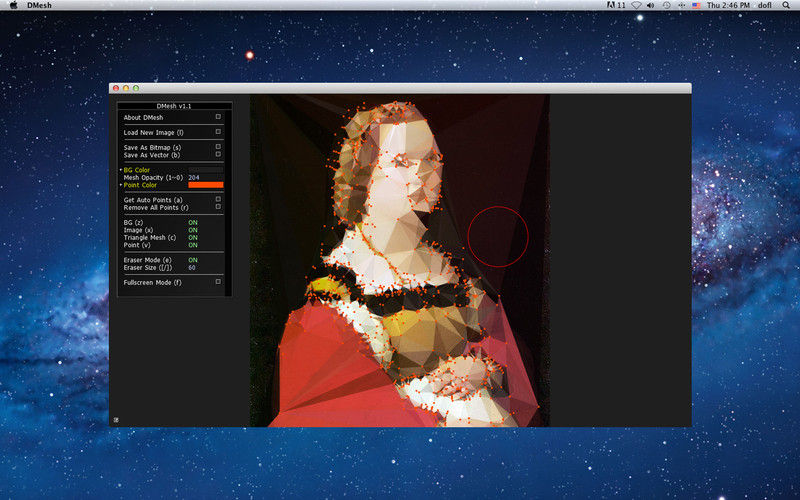Click the Time Machine clock icon
The height and width of the screenshot is (500, 800).
coord(666,5)
